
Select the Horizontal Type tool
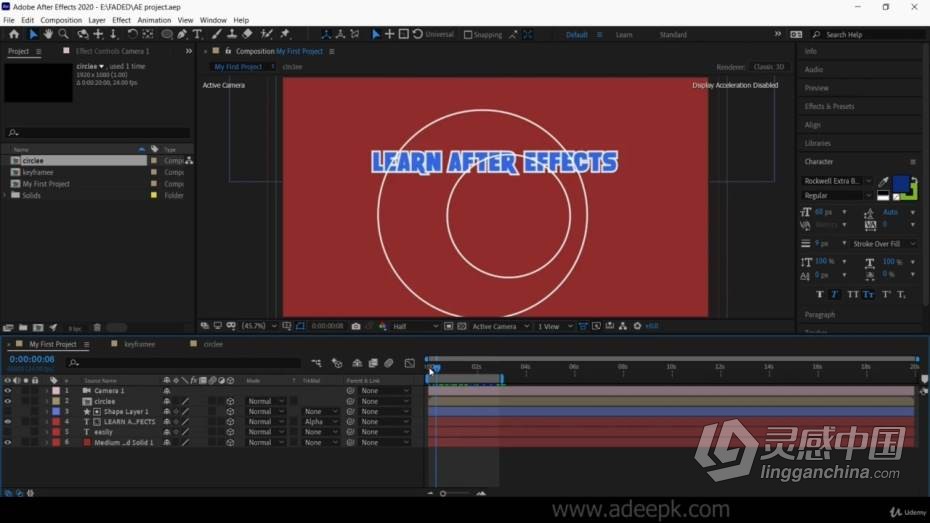coord(198,34)
